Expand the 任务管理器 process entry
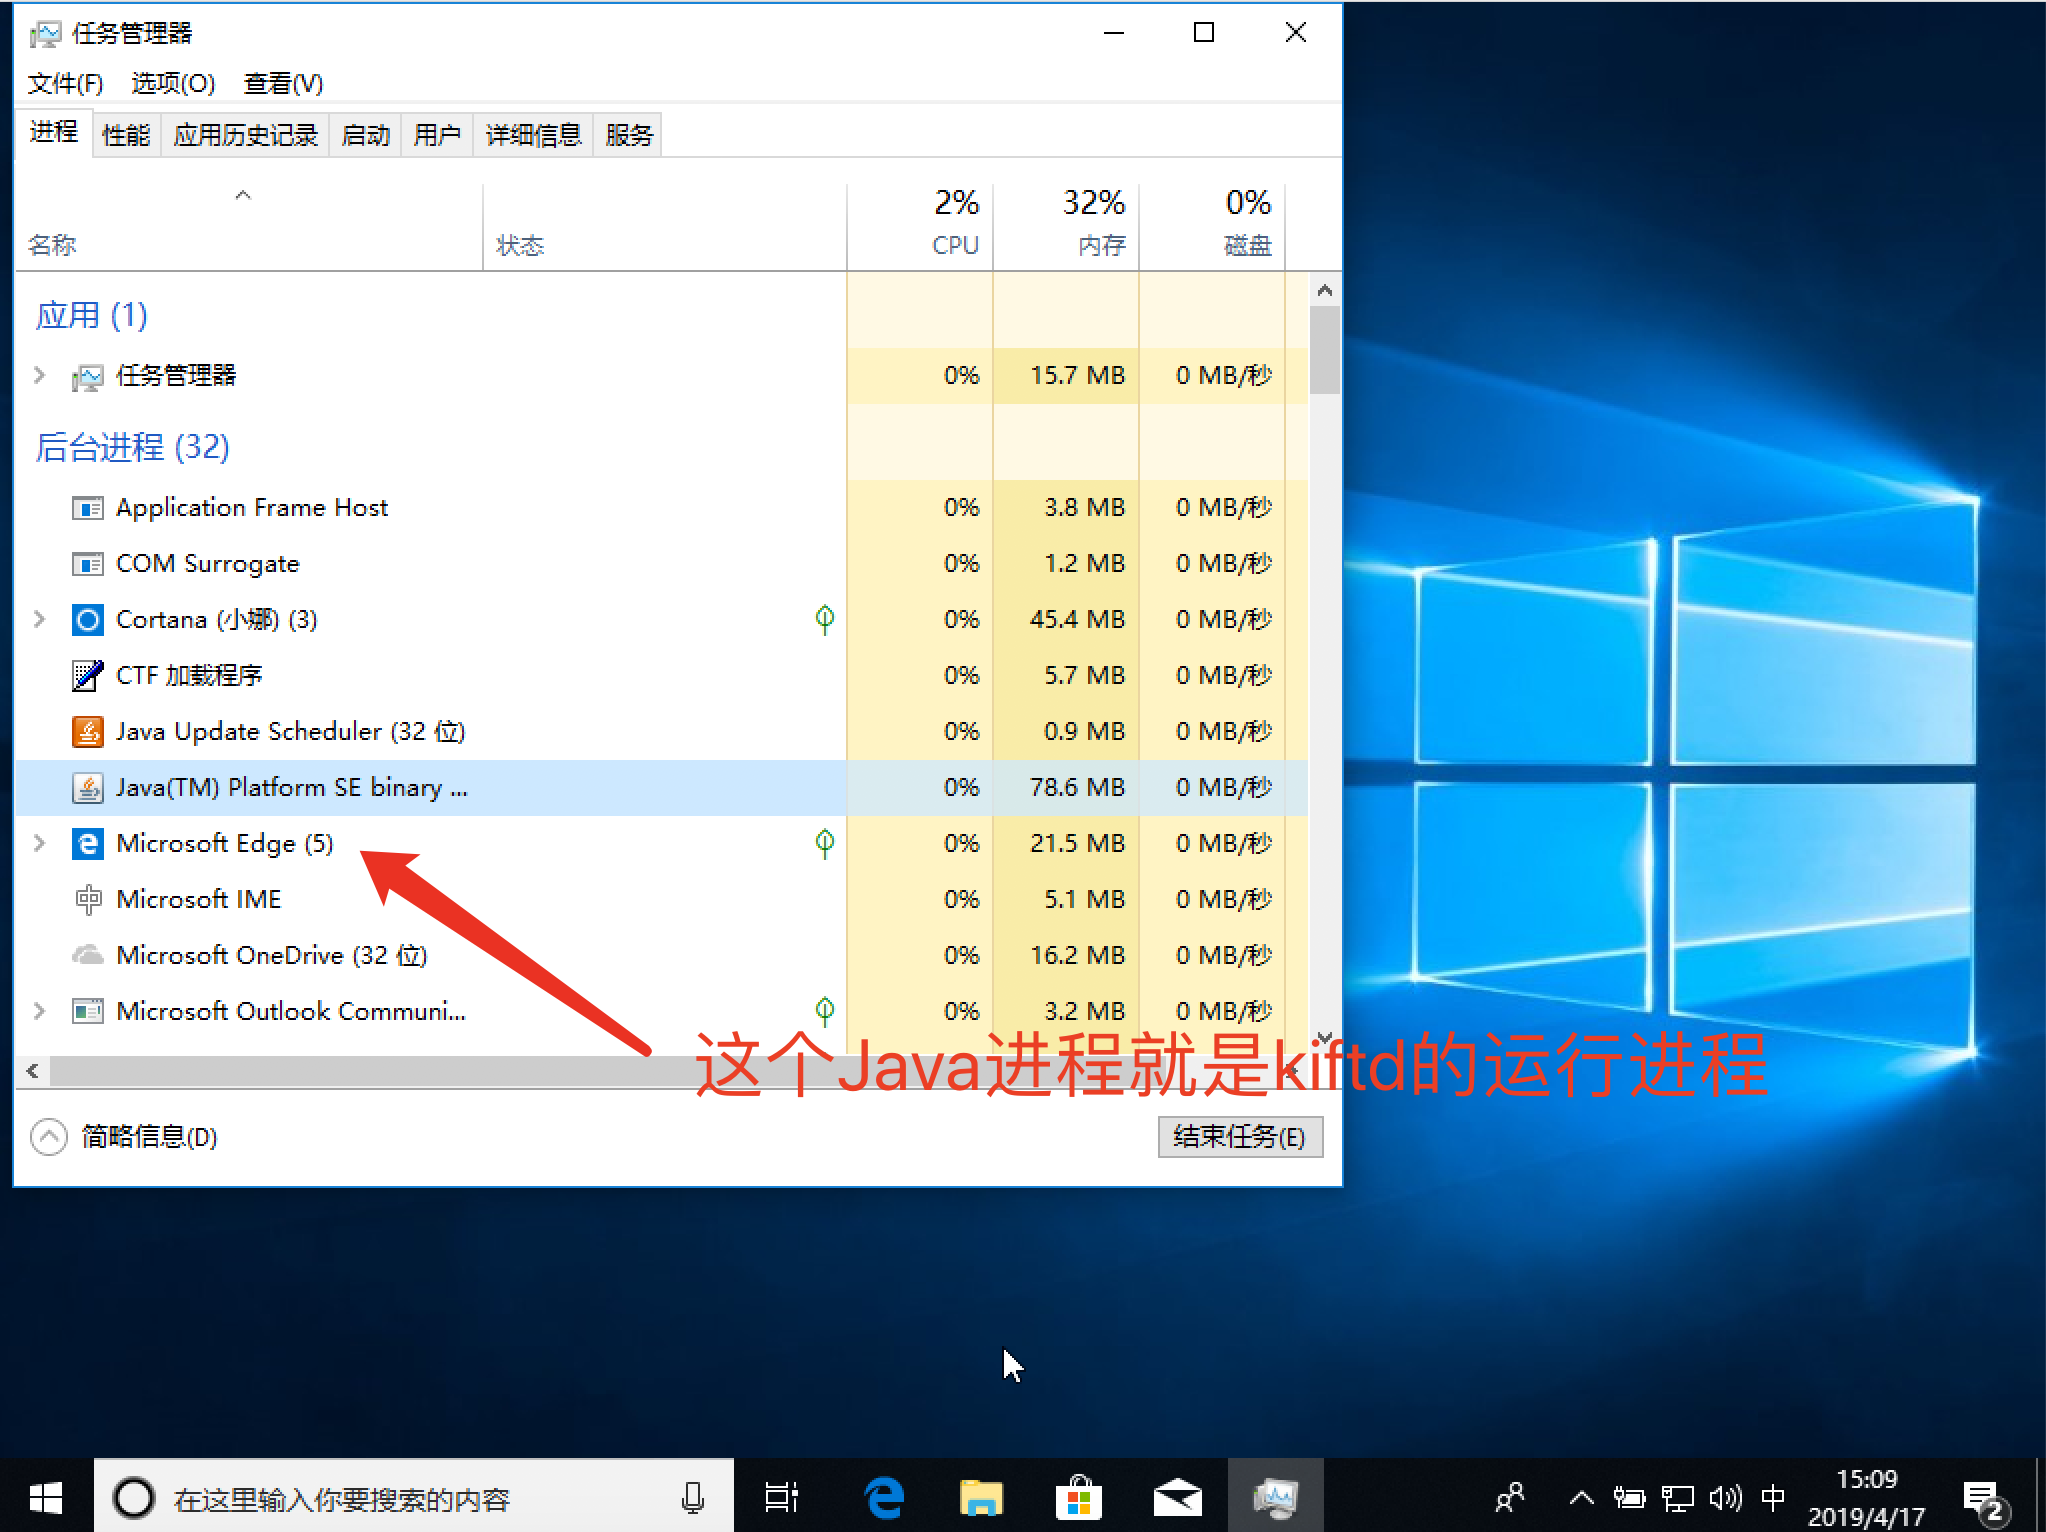 point(40,376)
